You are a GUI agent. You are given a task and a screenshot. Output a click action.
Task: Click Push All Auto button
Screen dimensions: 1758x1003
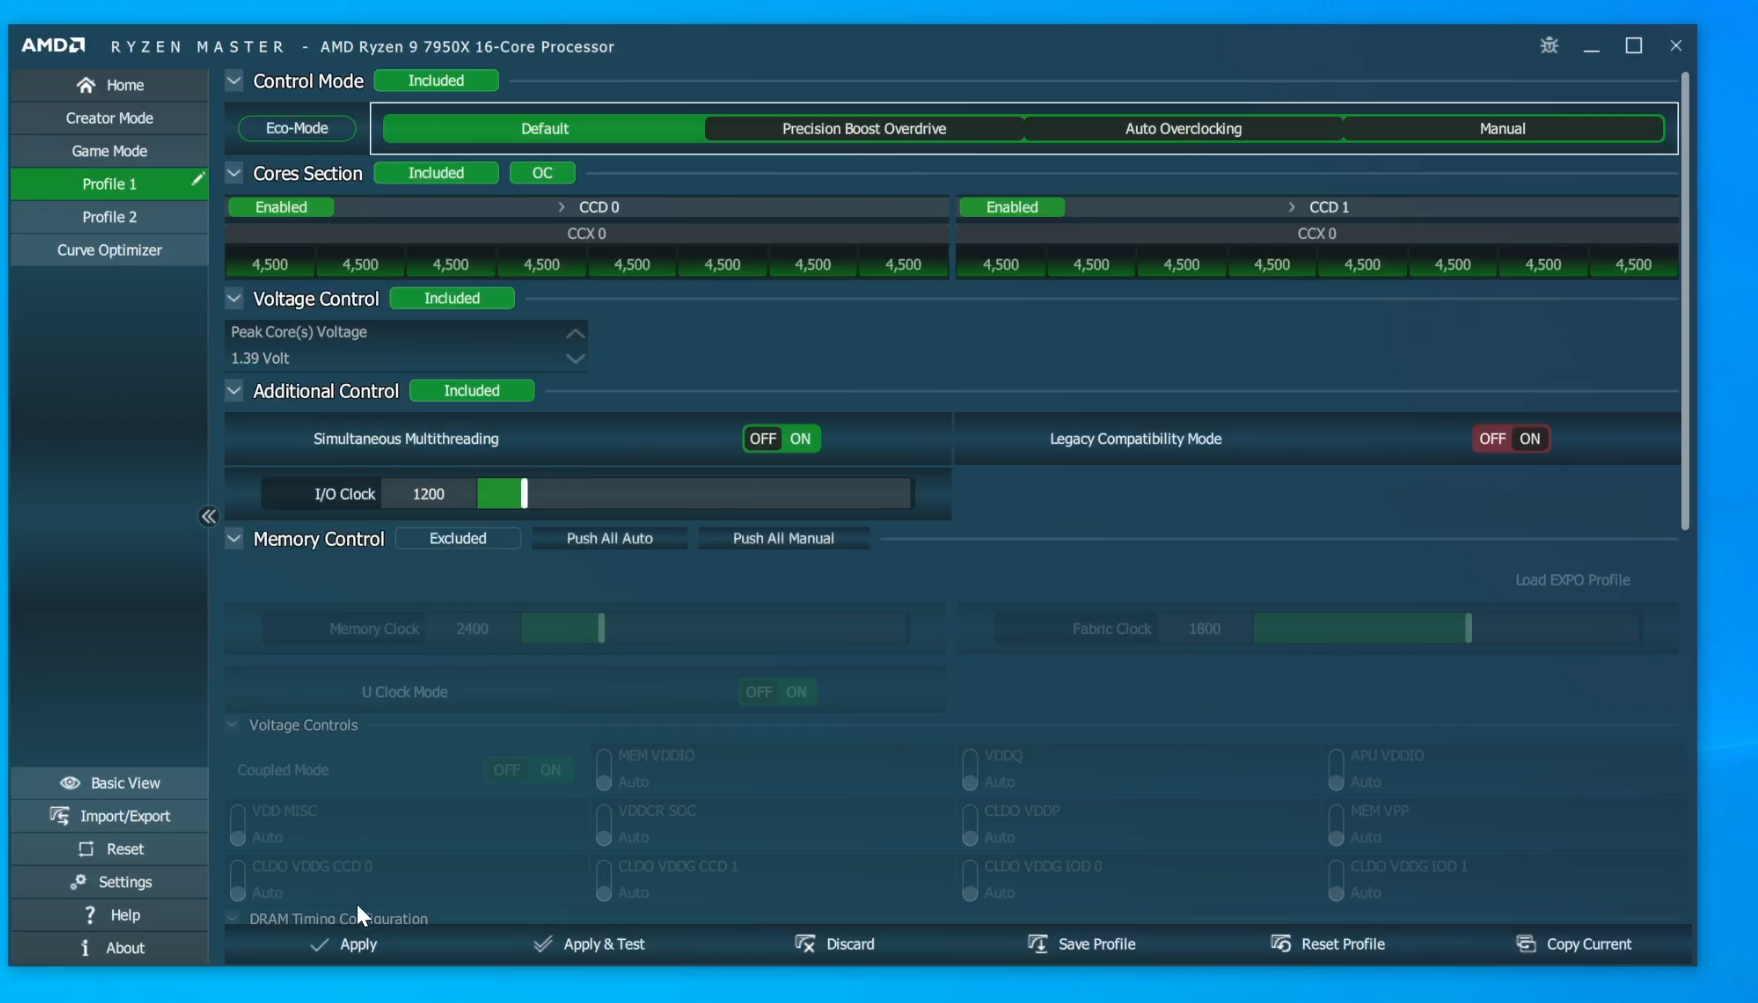[x=609, y=538]
